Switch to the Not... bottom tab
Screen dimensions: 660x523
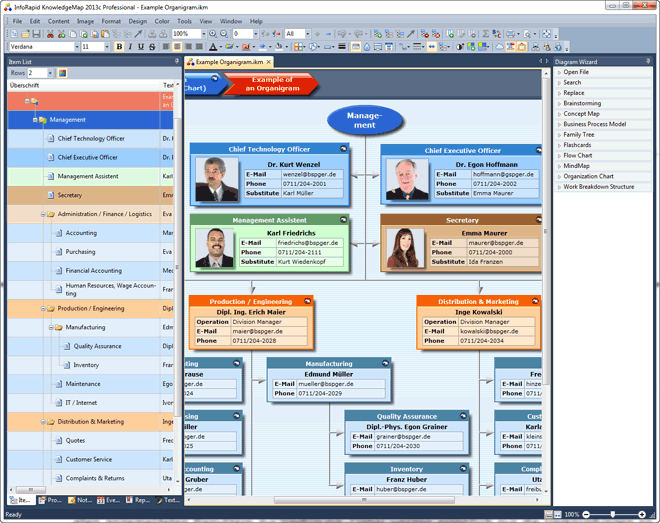(x=80, y=500)
